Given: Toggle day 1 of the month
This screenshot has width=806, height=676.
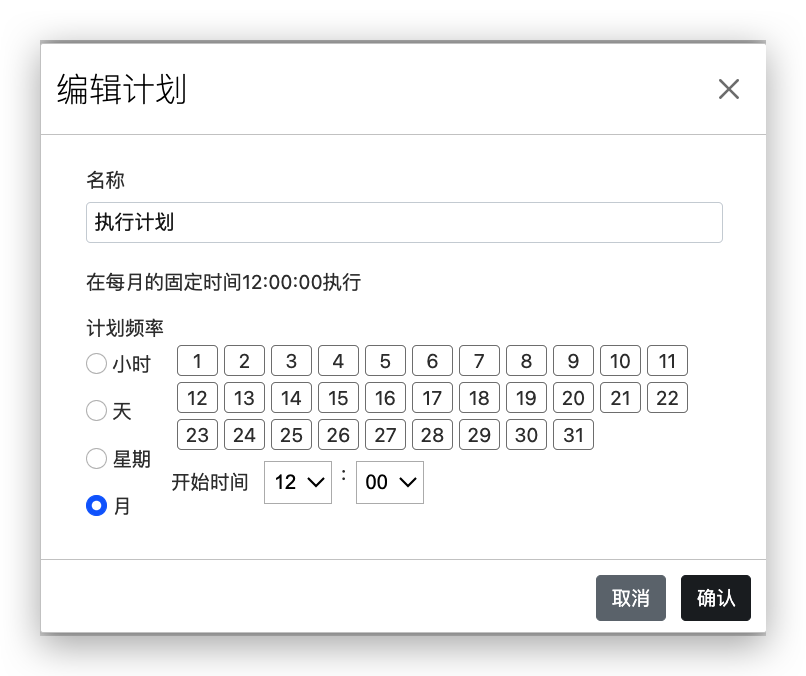Looking at the screenshot, I should point(197,361).
